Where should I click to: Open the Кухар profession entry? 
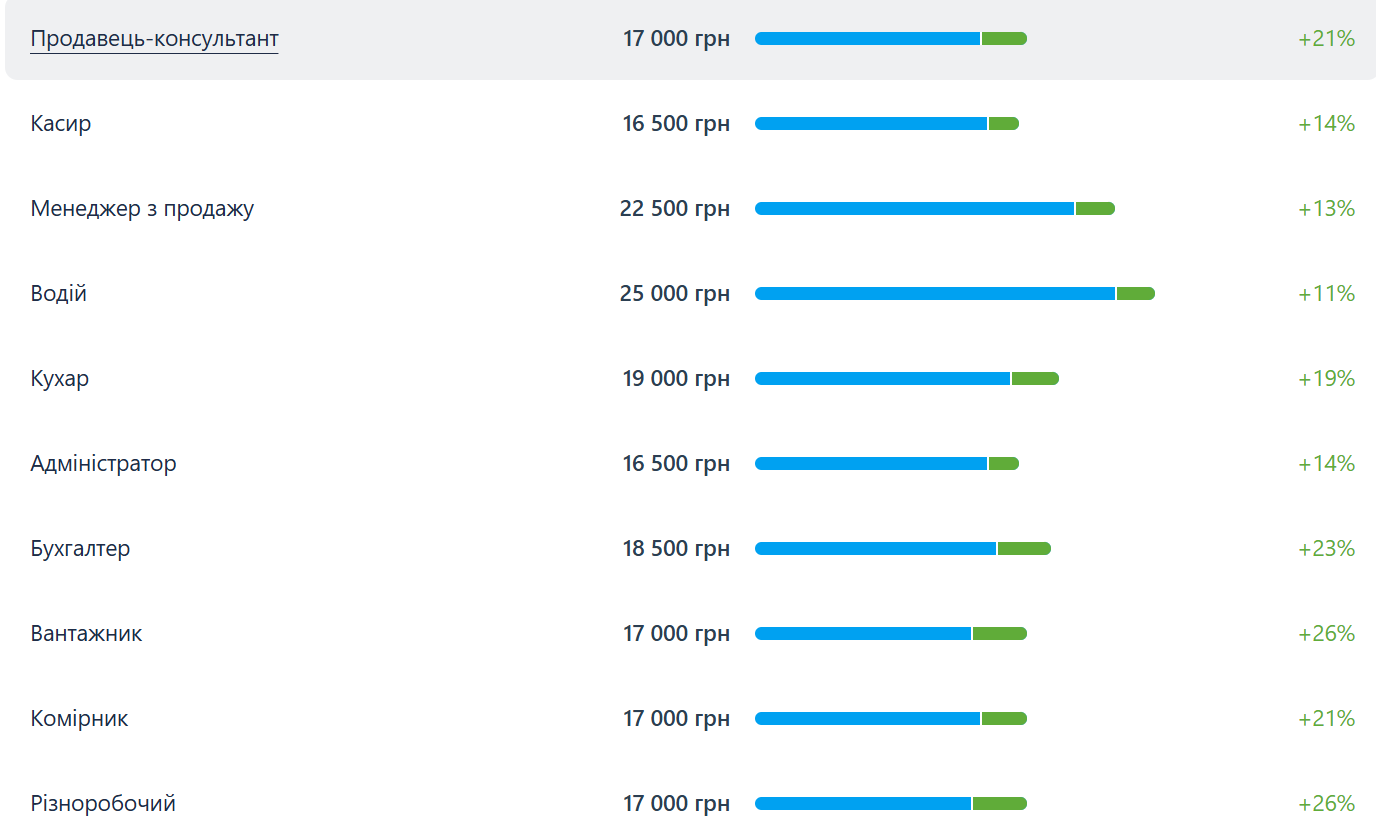click(x=60, y=379)
